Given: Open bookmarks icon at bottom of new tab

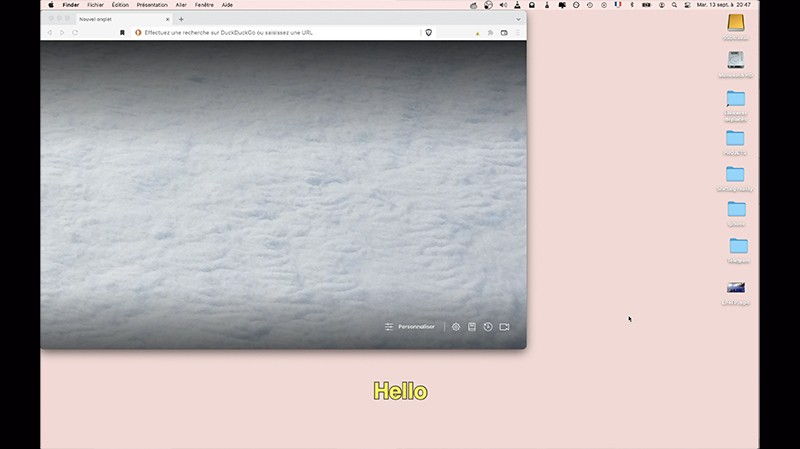Looking at the screenshot, I should 472,327.
